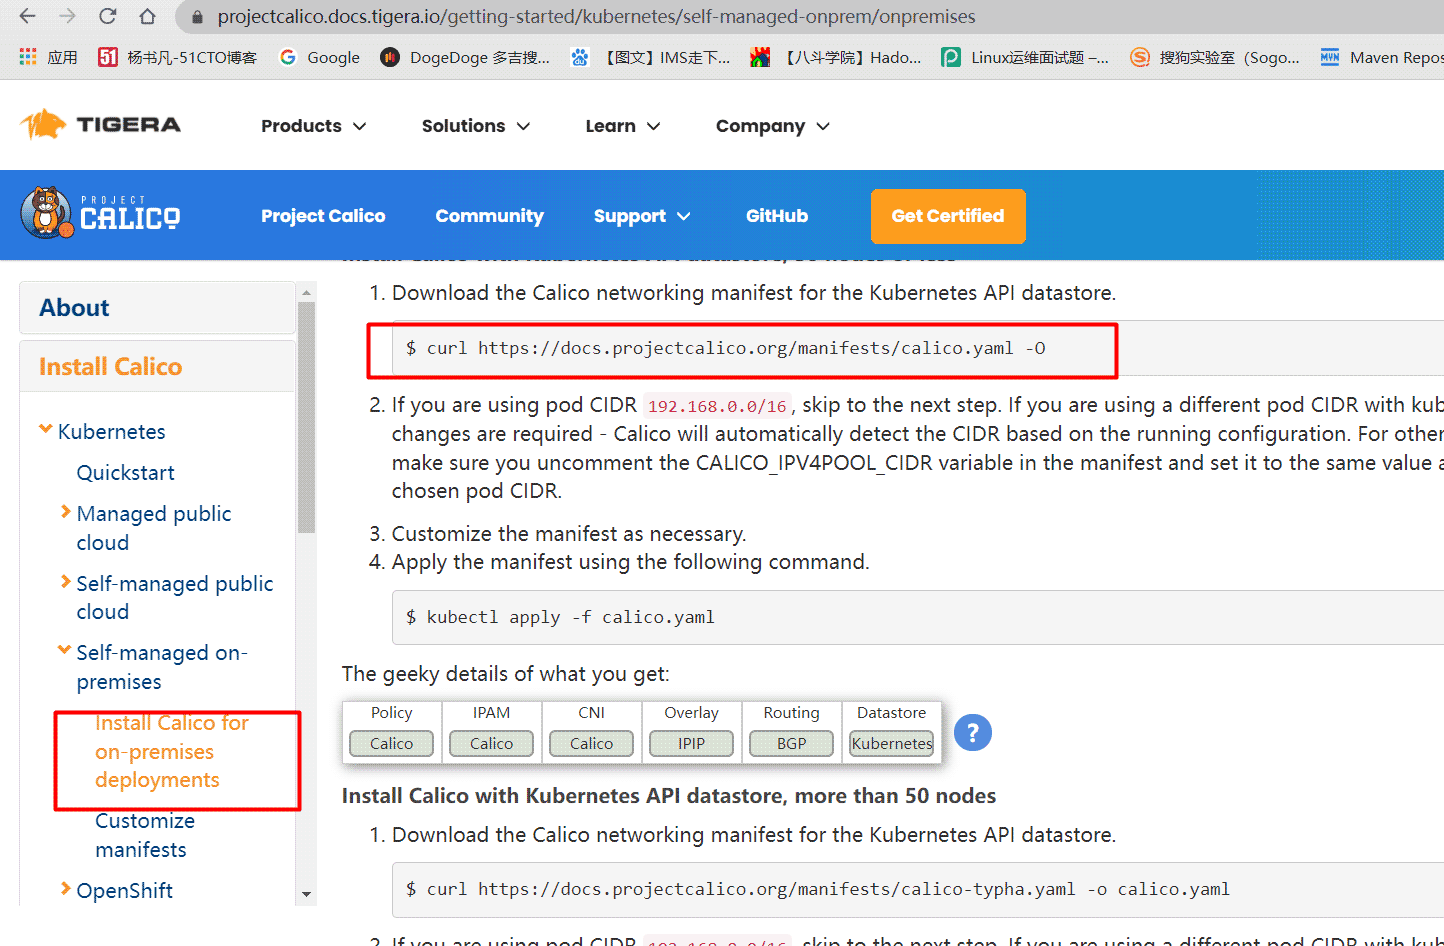The width and height of the screenshot is (1444, 946).
Task: Click the Routing BGP badge
Action: [x=791, y=743]
